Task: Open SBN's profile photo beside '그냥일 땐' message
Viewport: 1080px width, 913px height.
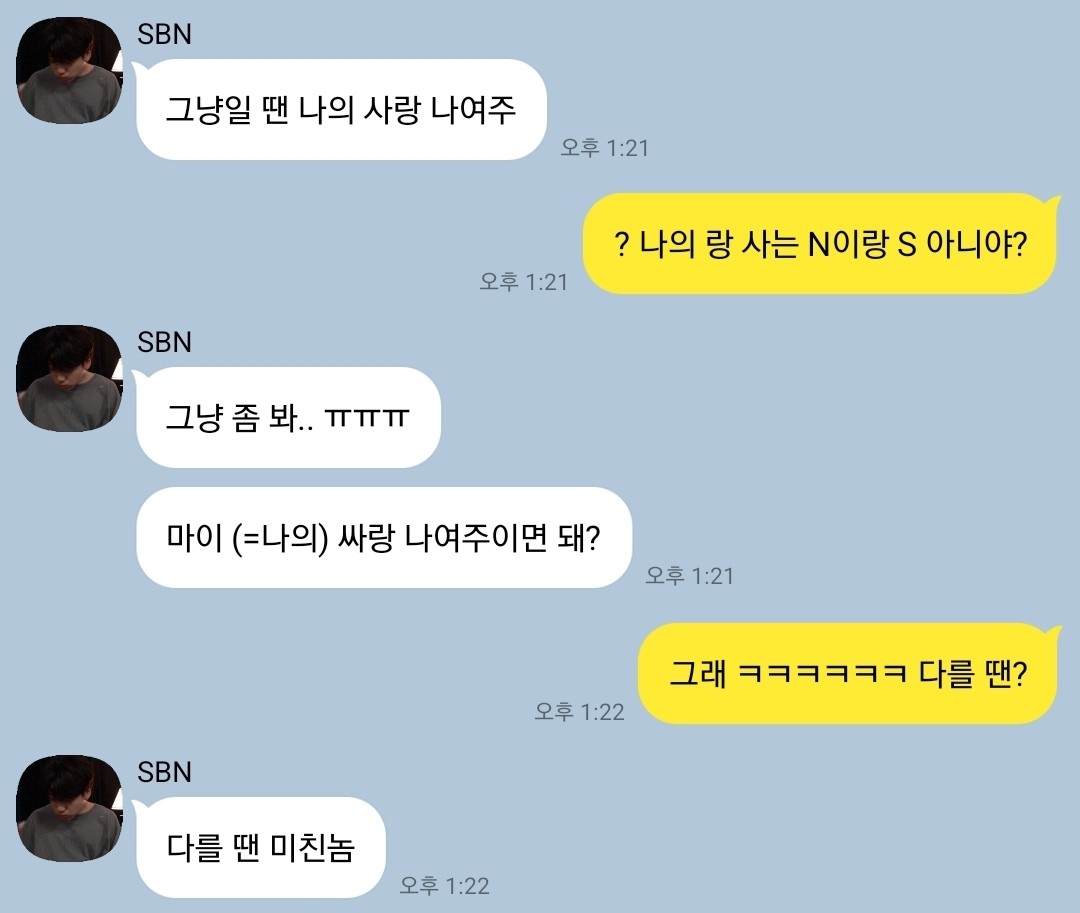Action: 69,71
